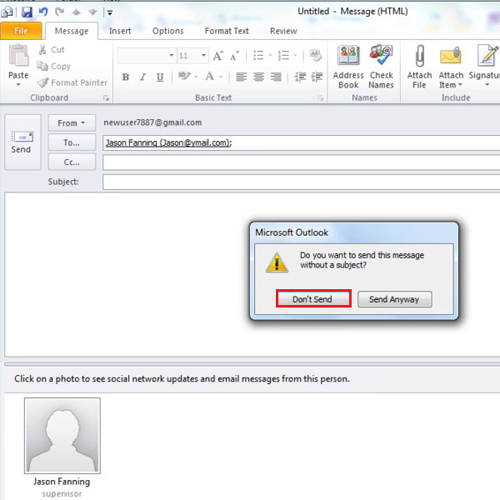Screen dimensions: 500x500
Task: Click the Bullets list icon
Action: coord(258,55)
